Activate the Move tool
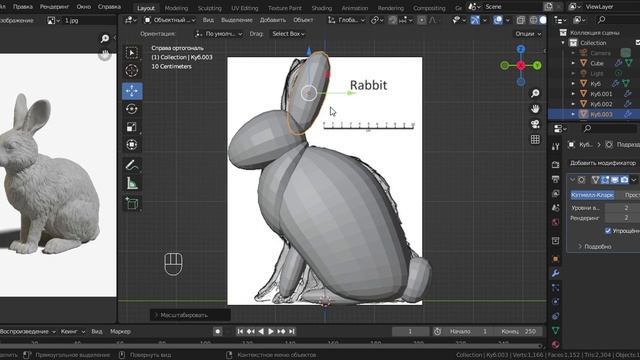Image resolution: width=640 pixels, height=360 pixels. click(132, 91)
